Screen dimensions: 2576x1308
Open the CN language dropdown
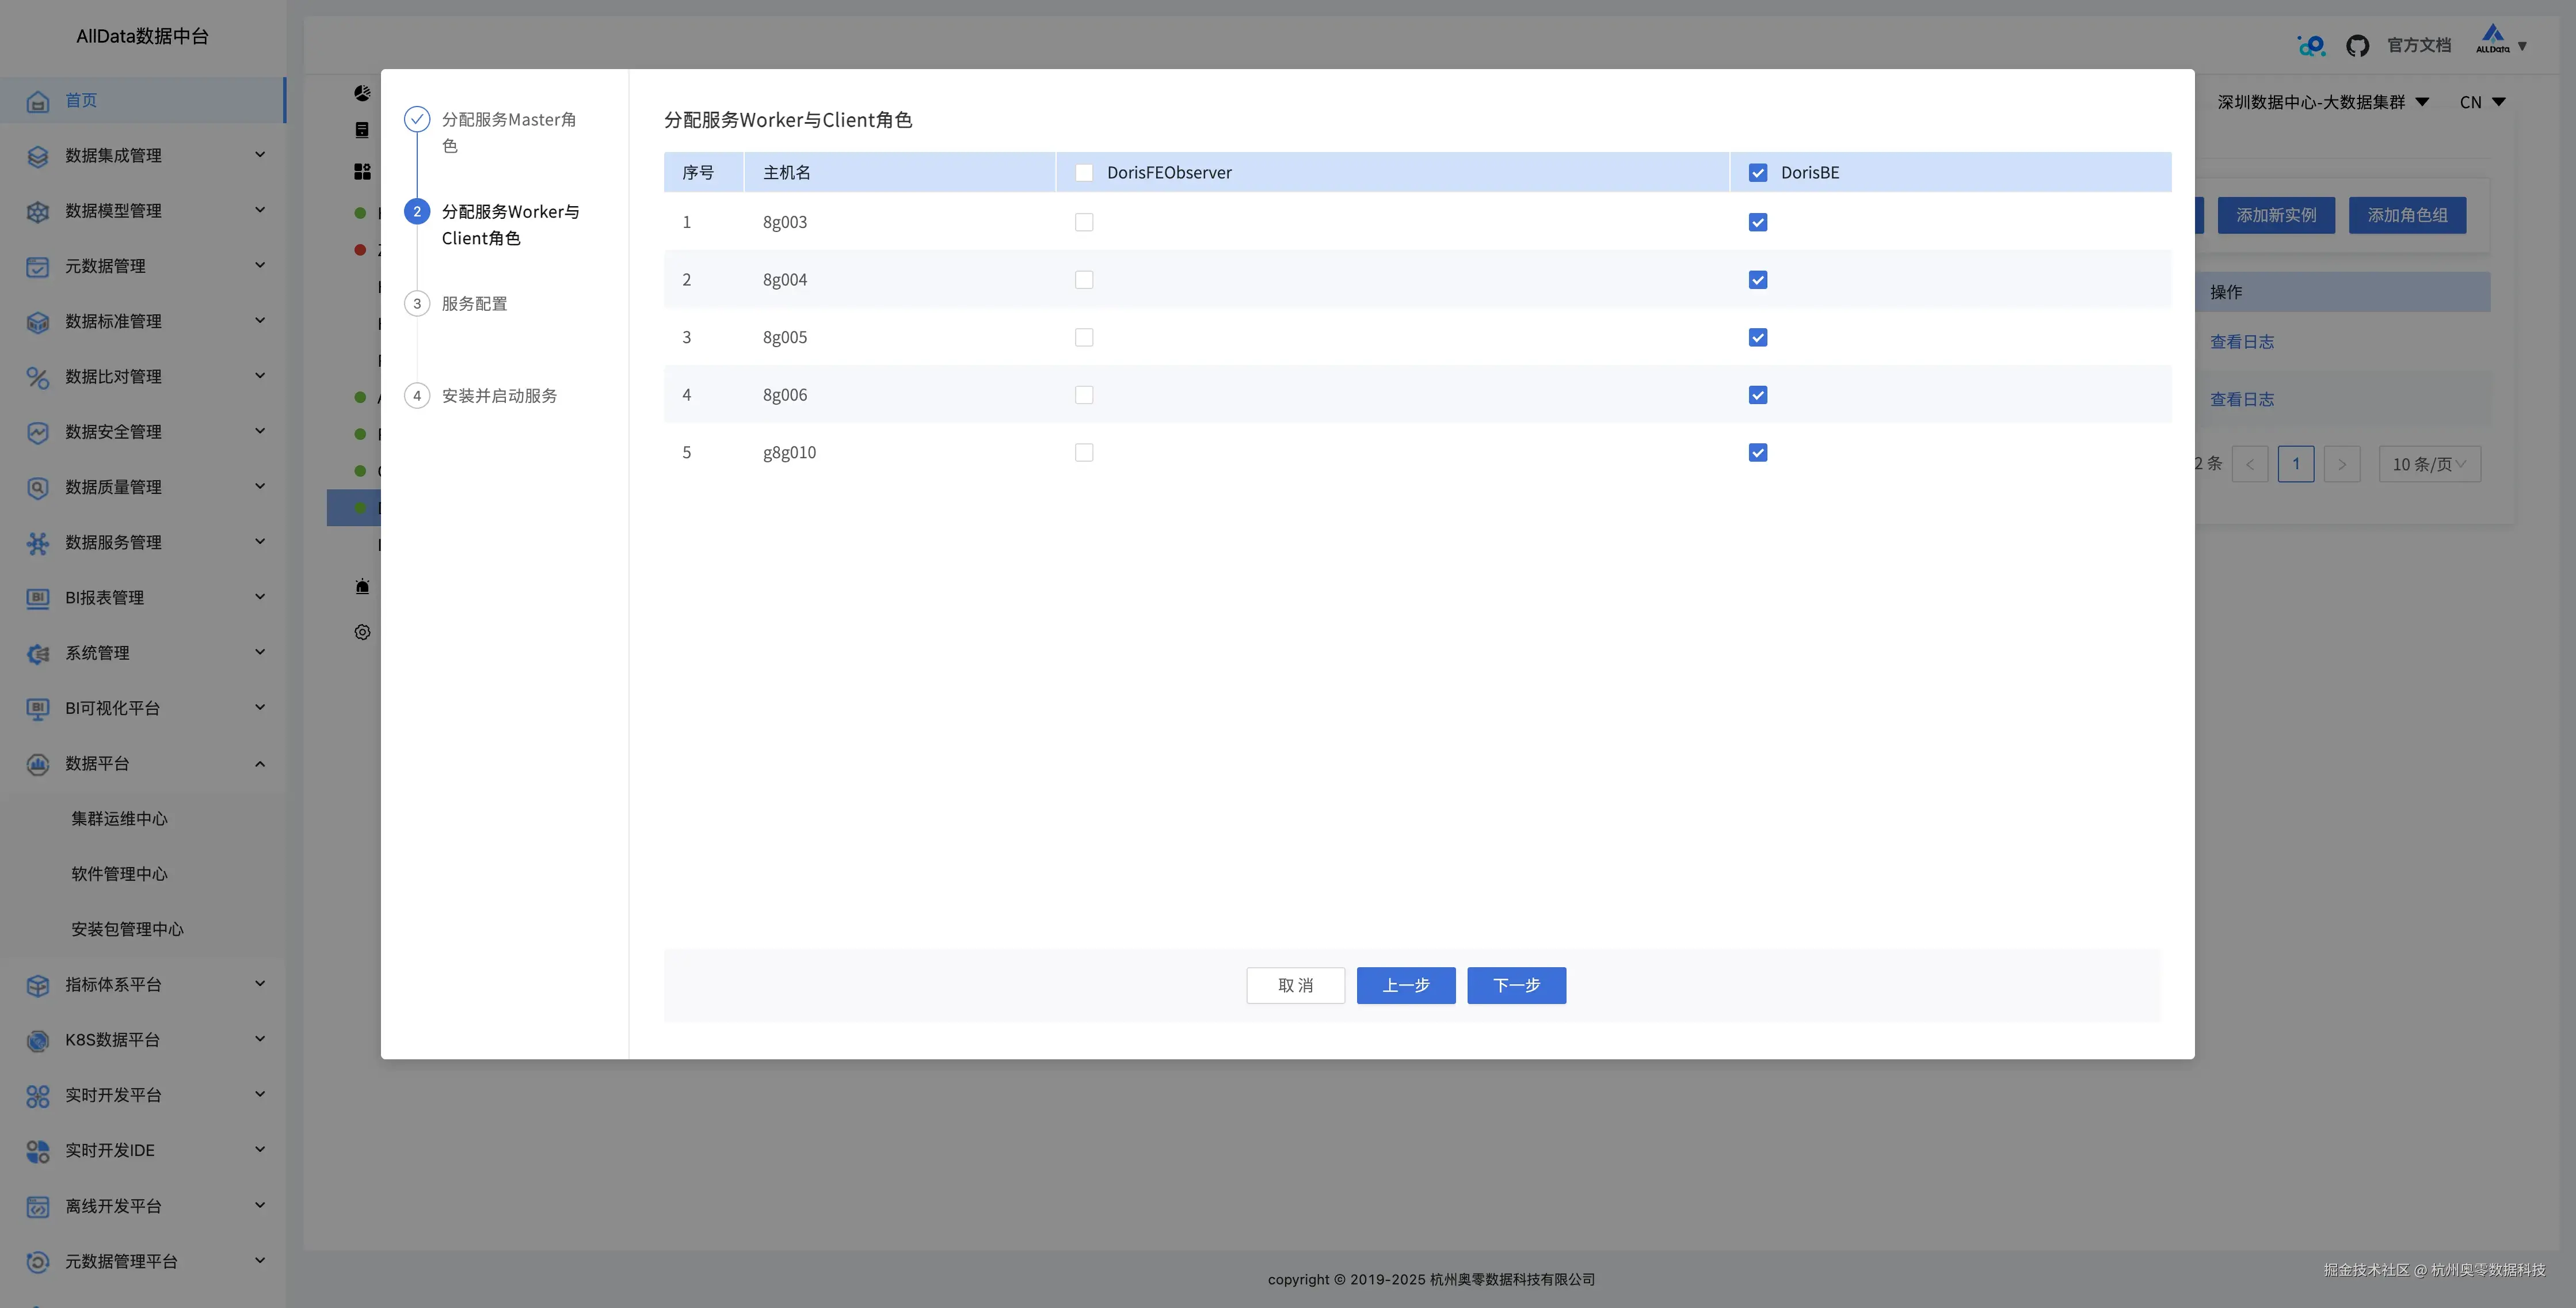pos(2482,102)
